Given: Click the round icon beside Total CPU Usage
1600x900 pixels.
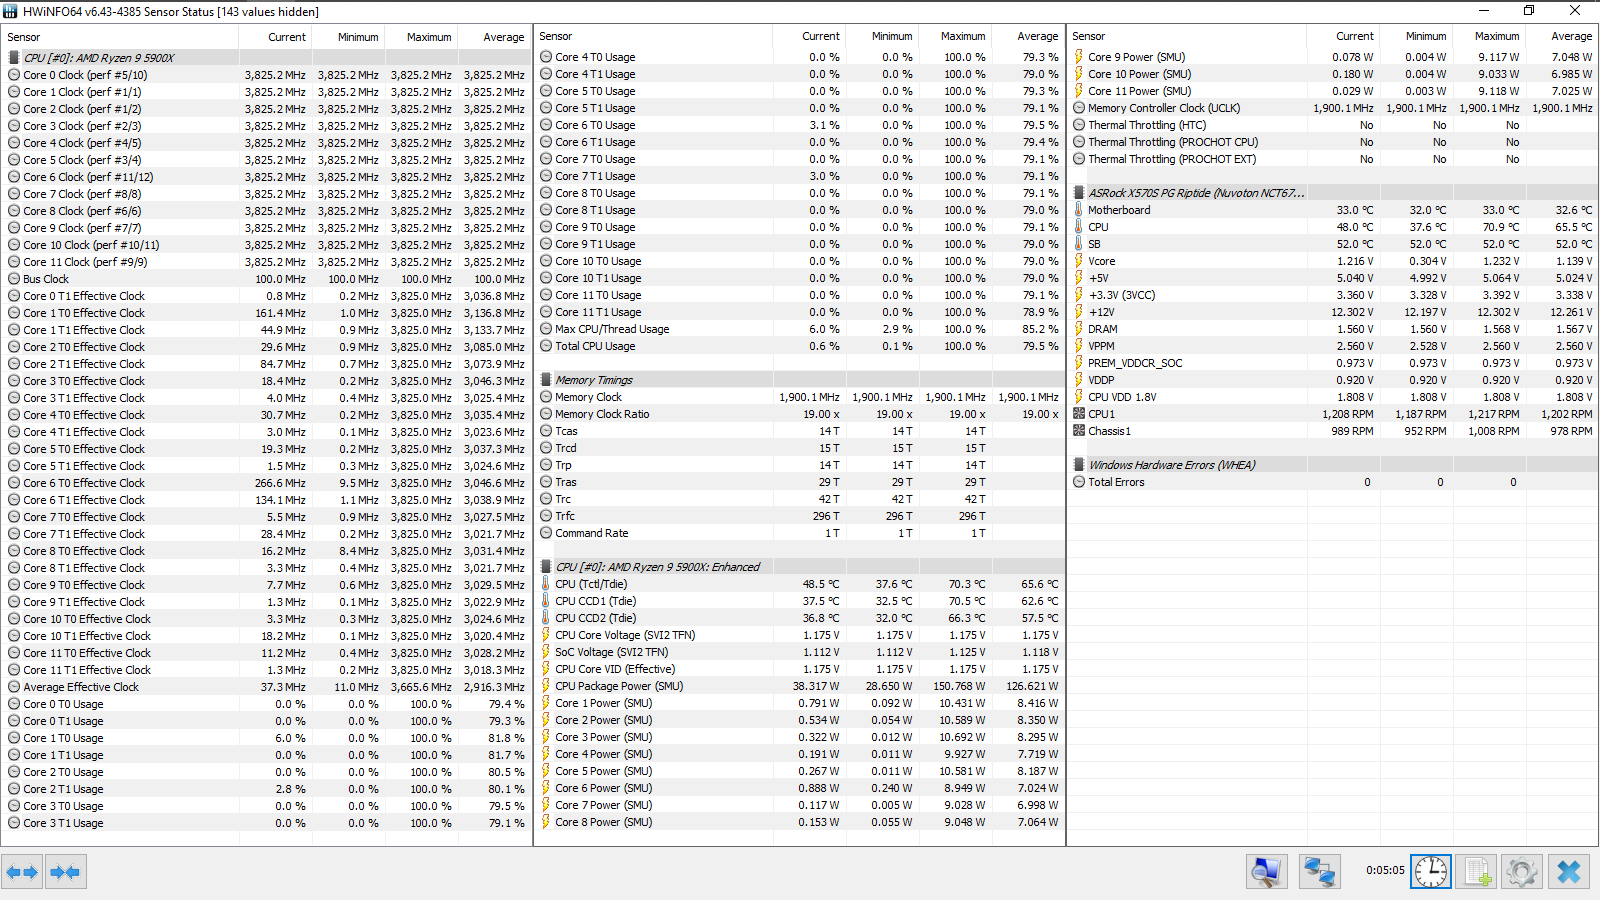Looking at the screenshot, I should tap(546, 346).
